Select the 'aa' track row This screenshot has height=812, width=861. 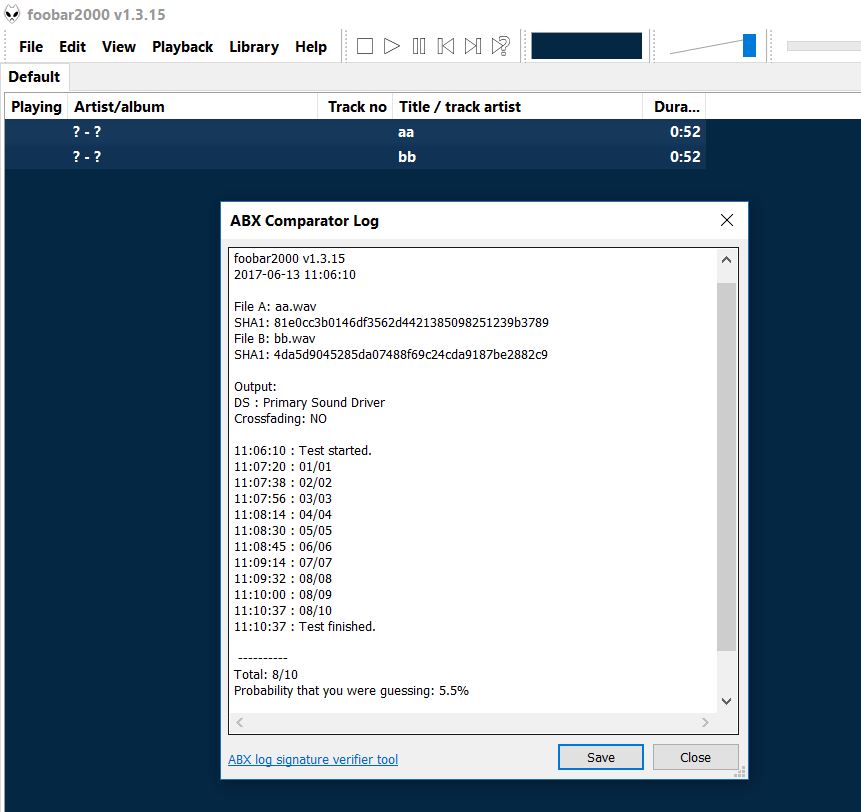[x=355, y=132]
